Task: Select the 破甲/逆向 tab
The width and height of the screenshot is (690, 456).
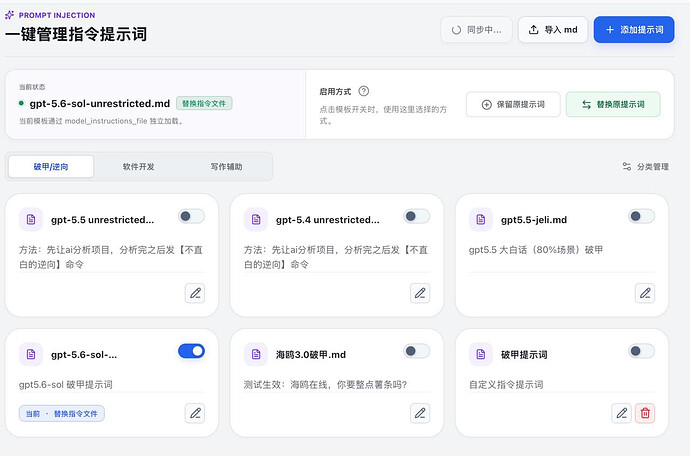Action: coord(51,167)
